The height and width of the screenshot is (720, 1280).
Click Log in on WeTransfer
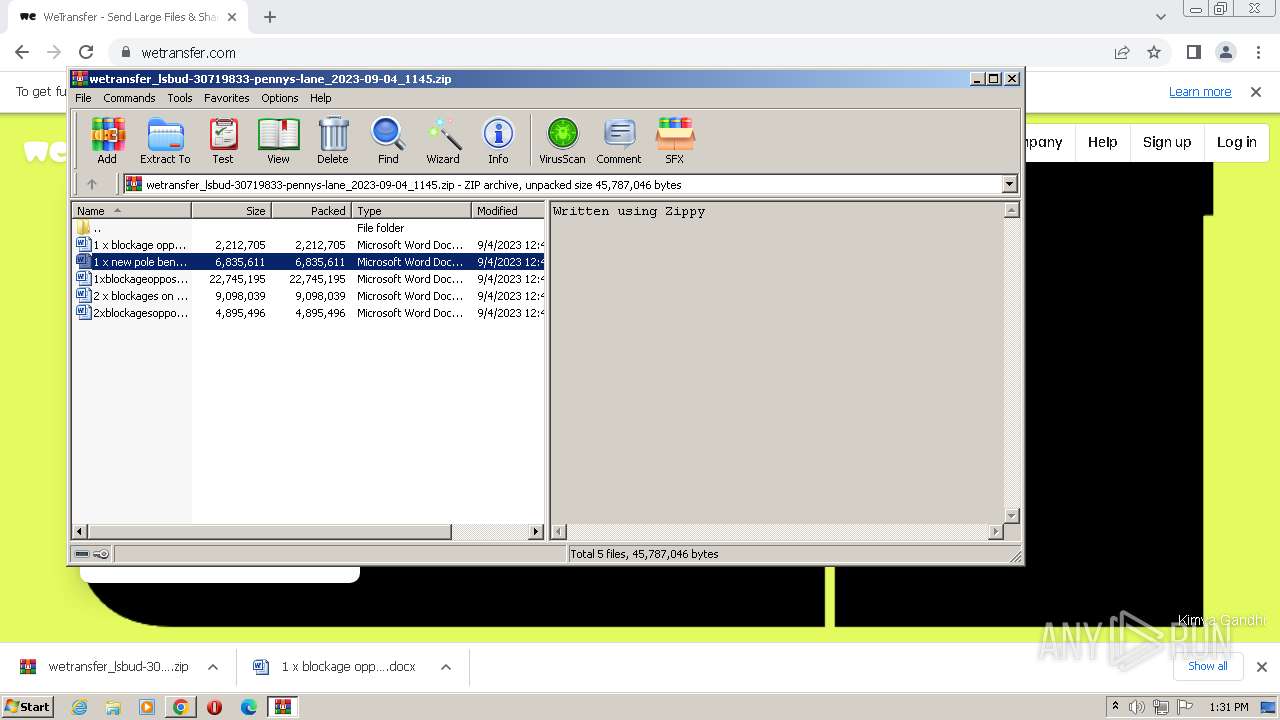pos(1236,142)
